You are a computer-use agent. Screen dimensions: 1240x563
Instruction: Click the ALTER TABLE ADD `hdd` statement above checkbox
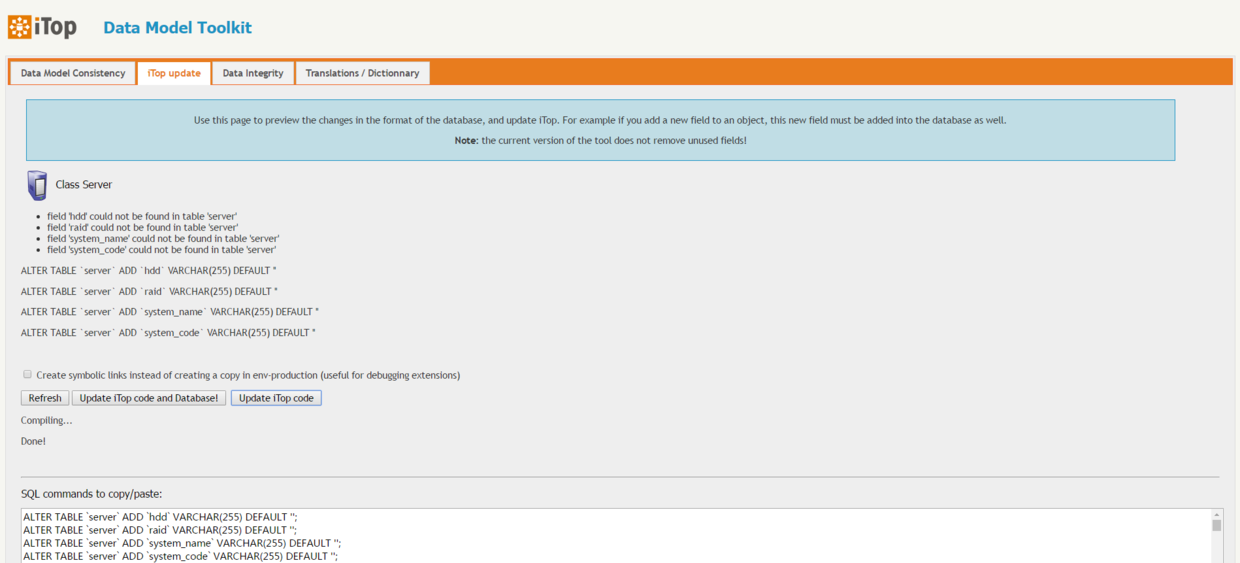(x=149, y=271)
